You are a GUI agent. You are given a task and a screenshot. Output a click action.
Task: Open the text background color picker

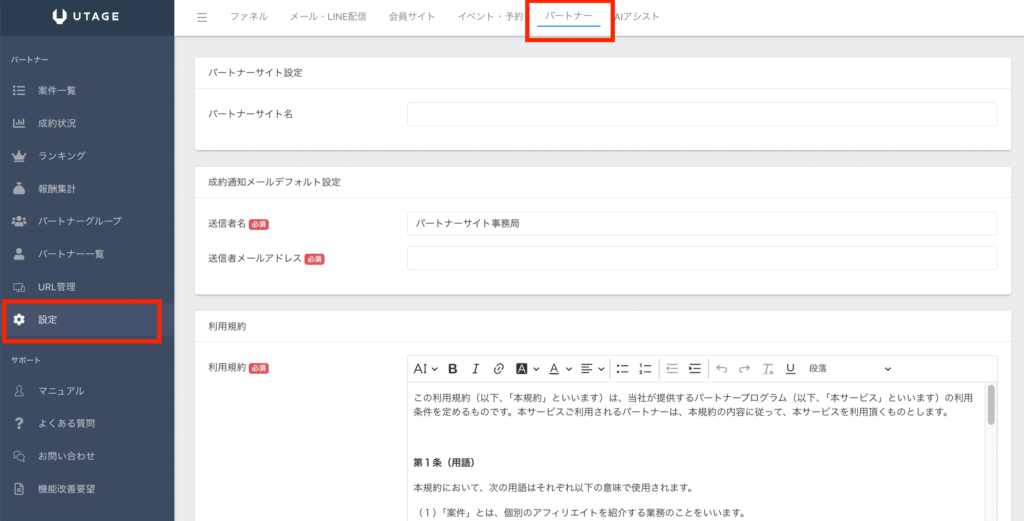[528, 369]
